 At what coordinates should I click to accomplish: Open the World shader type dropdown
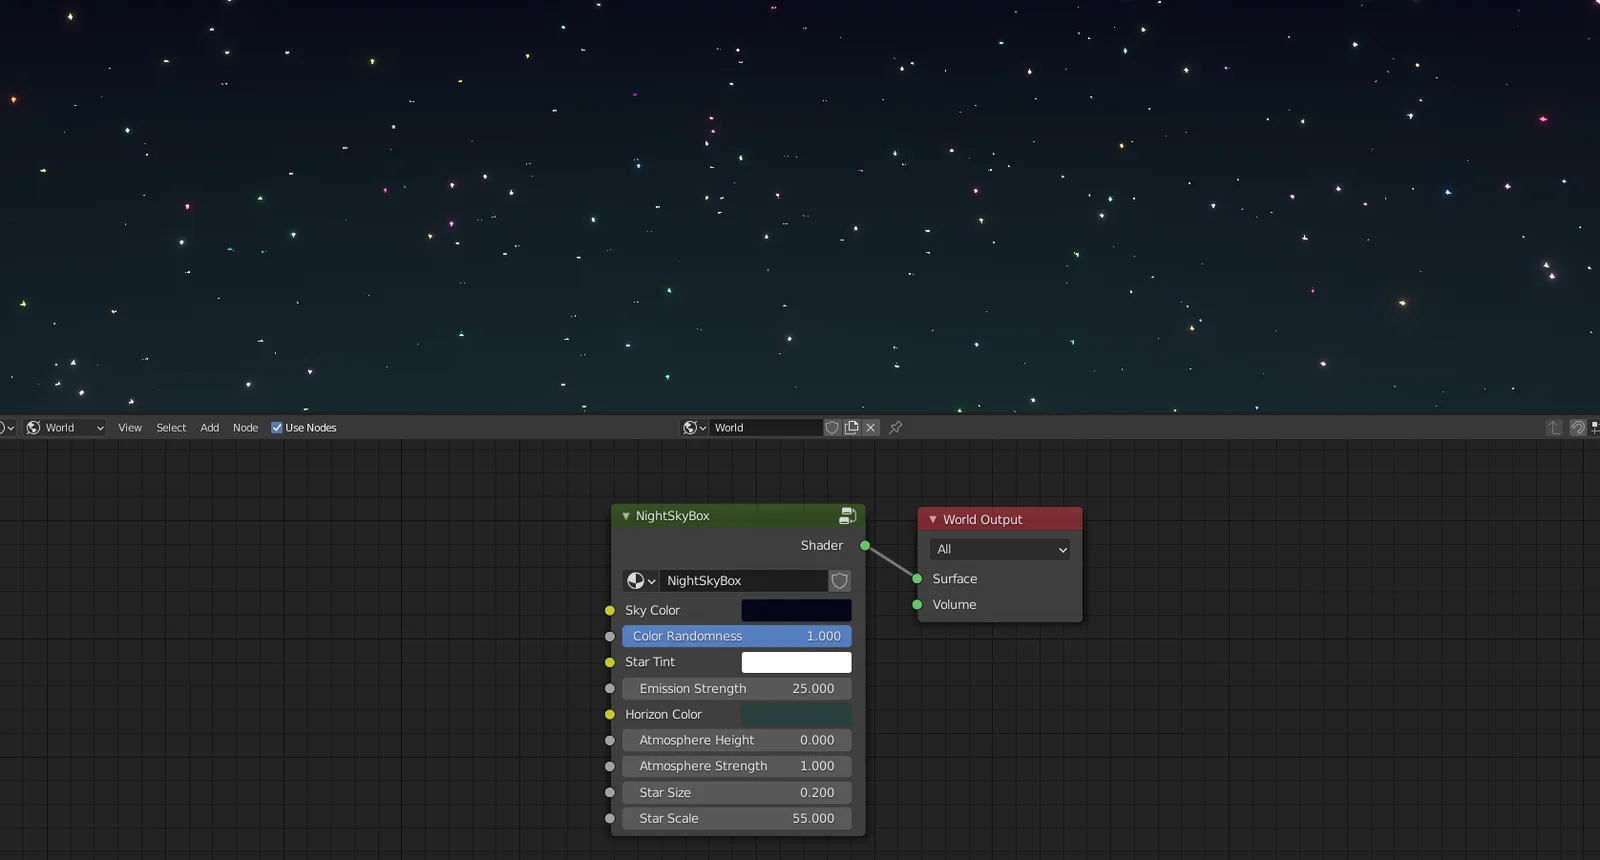[65, 428]
